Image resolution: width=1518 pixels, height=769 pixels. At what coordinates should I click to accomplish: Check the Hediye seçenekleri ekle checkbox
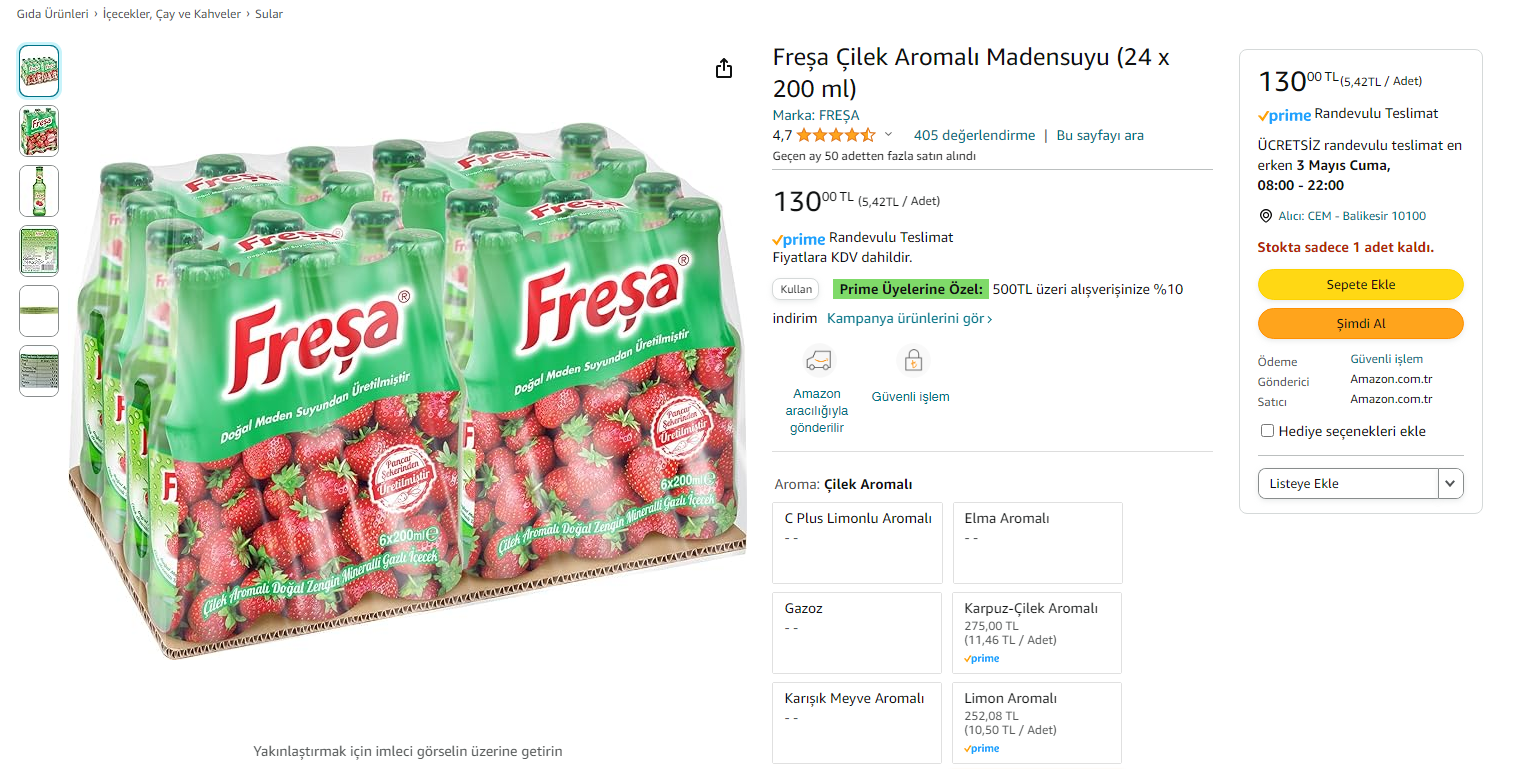(1267, 431)
